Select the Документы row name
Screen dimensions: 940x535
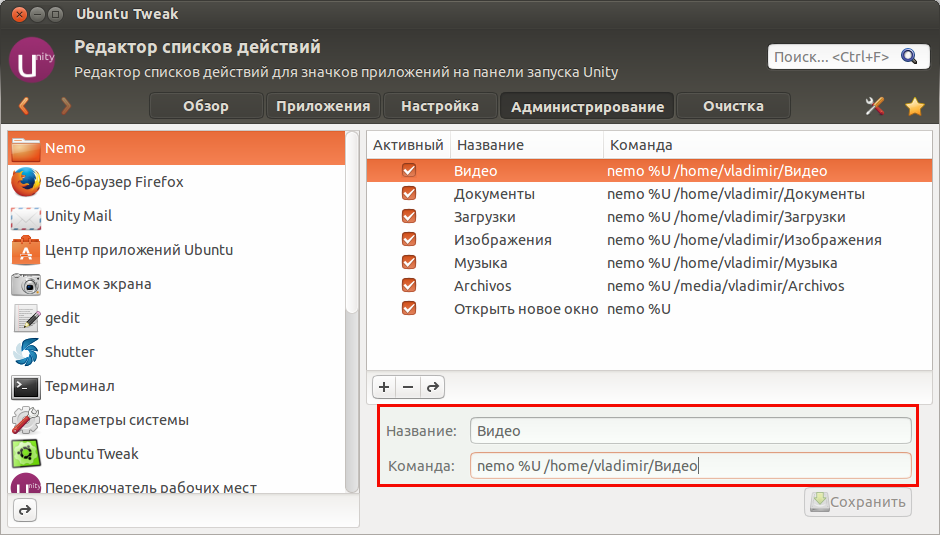click(494, 194)
